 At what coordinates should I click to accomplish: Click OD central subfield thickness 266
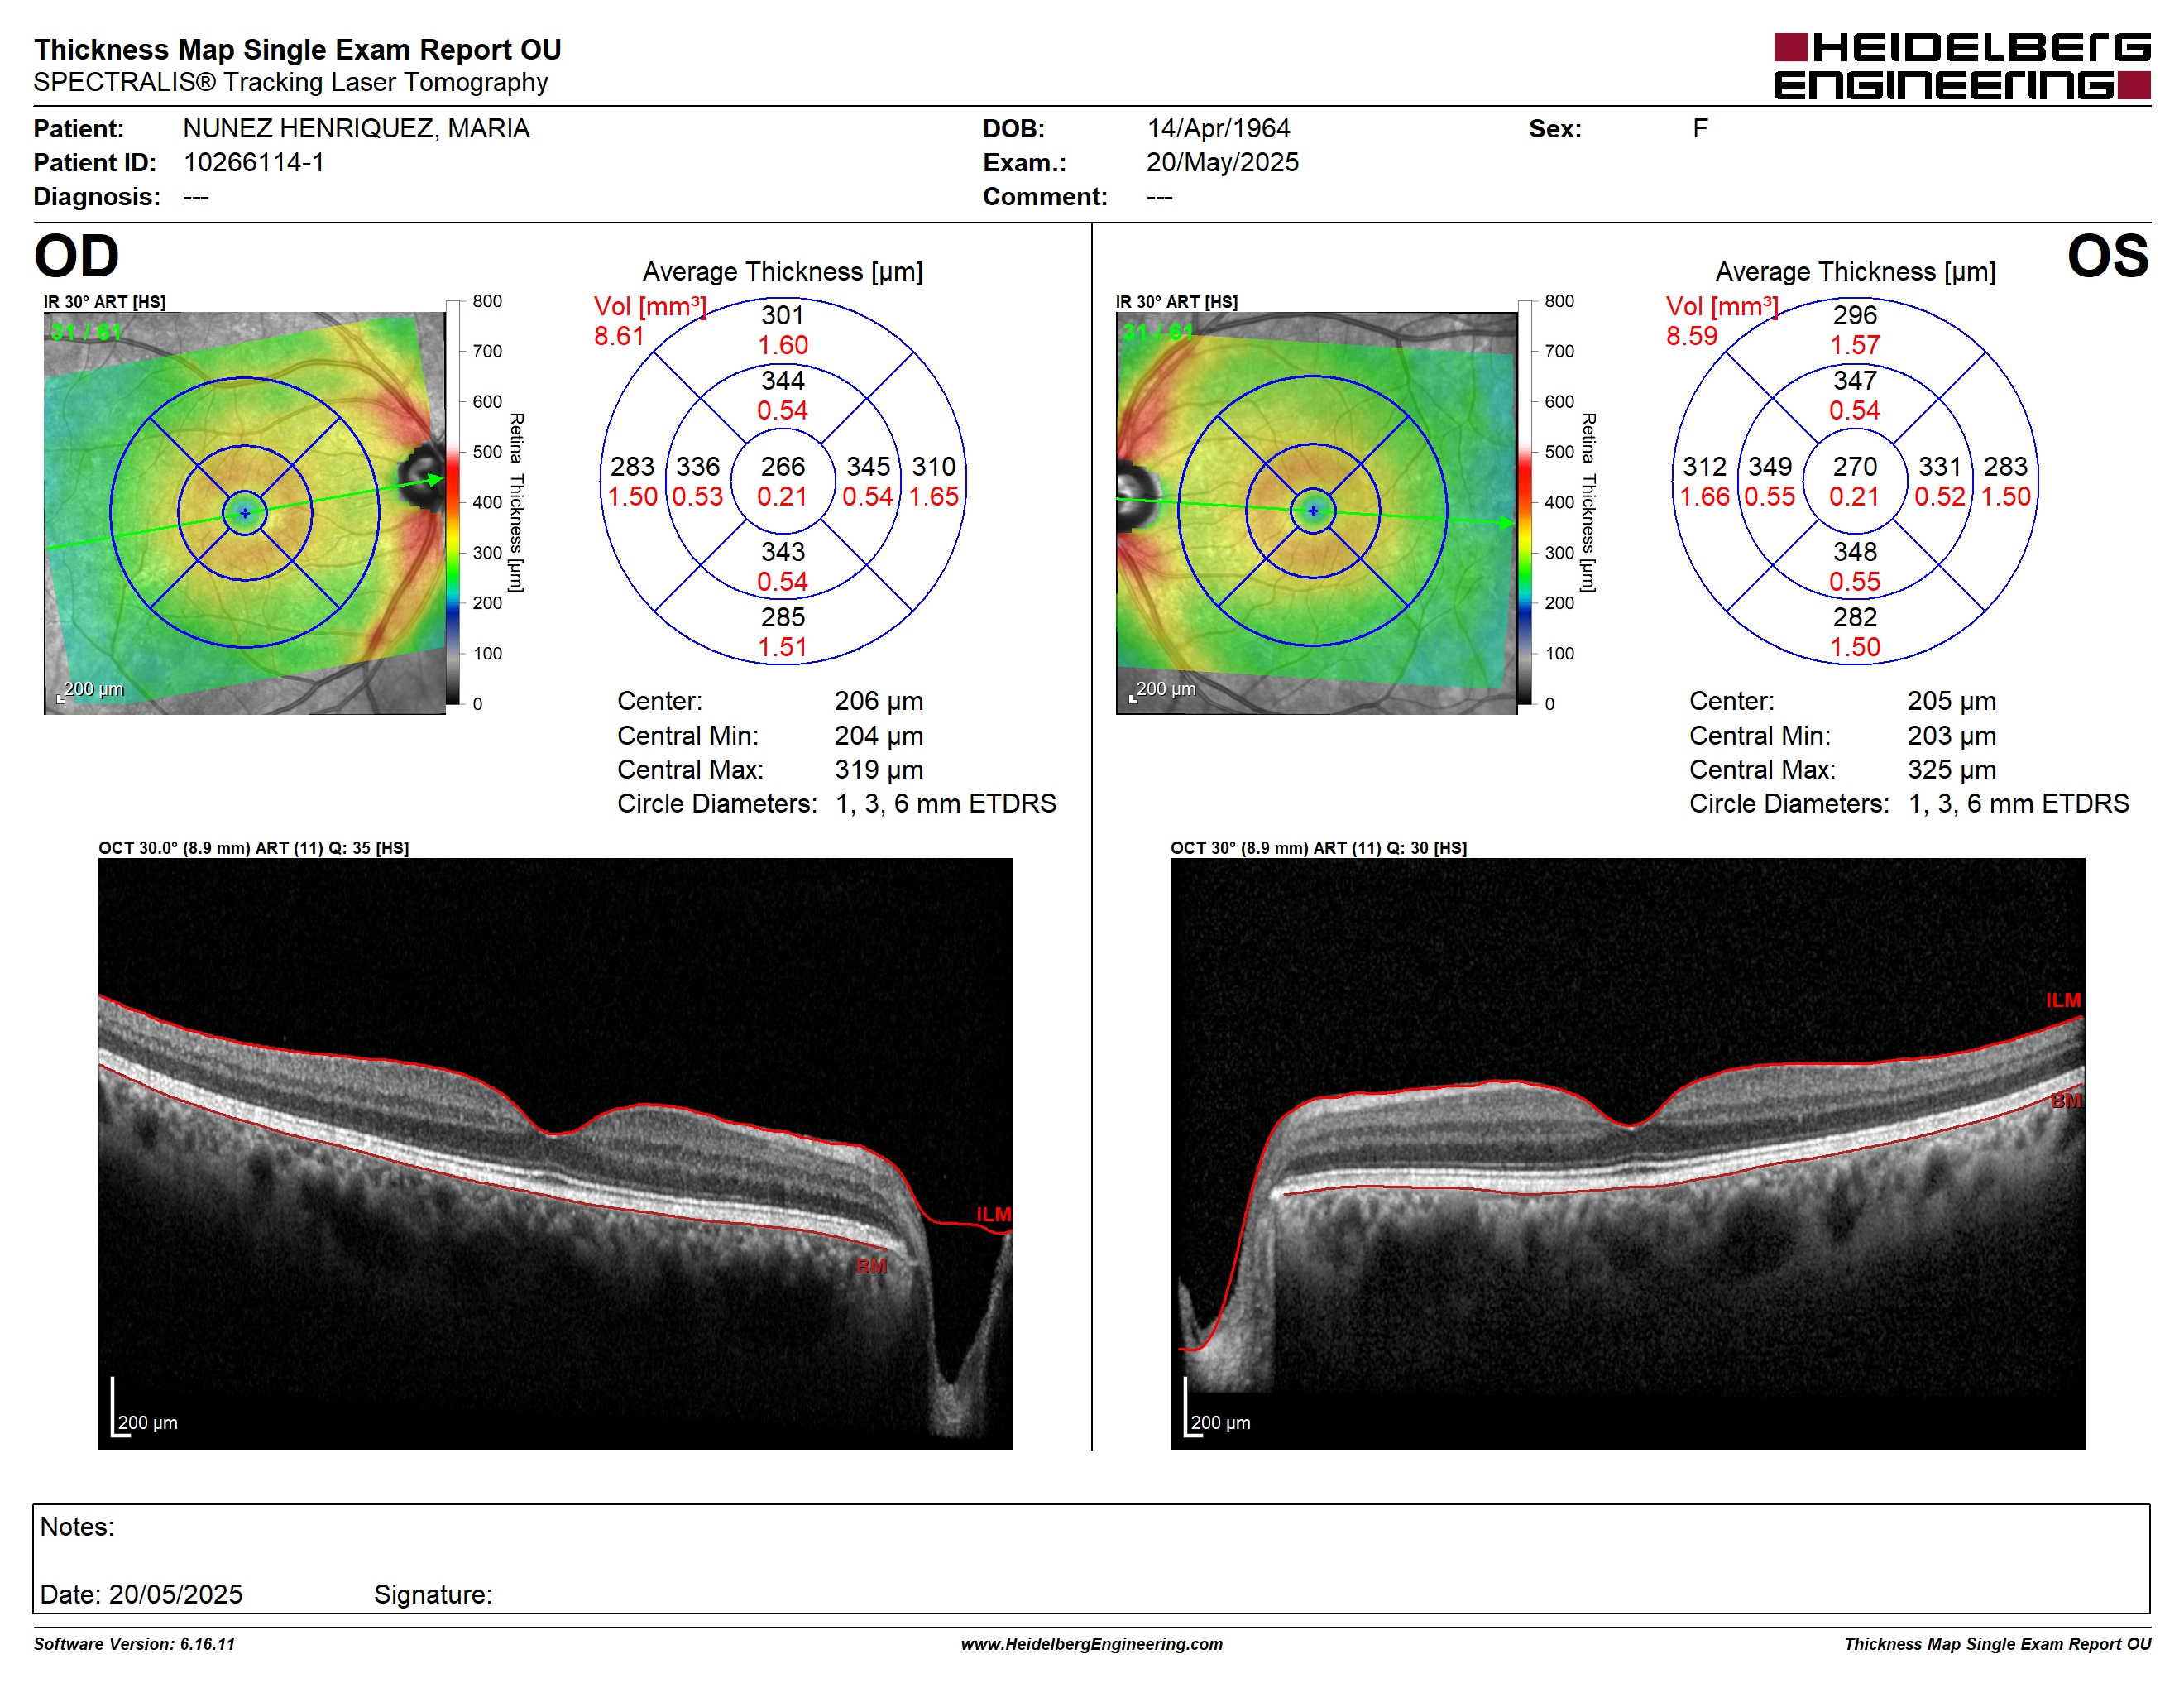tap(782, 467)
